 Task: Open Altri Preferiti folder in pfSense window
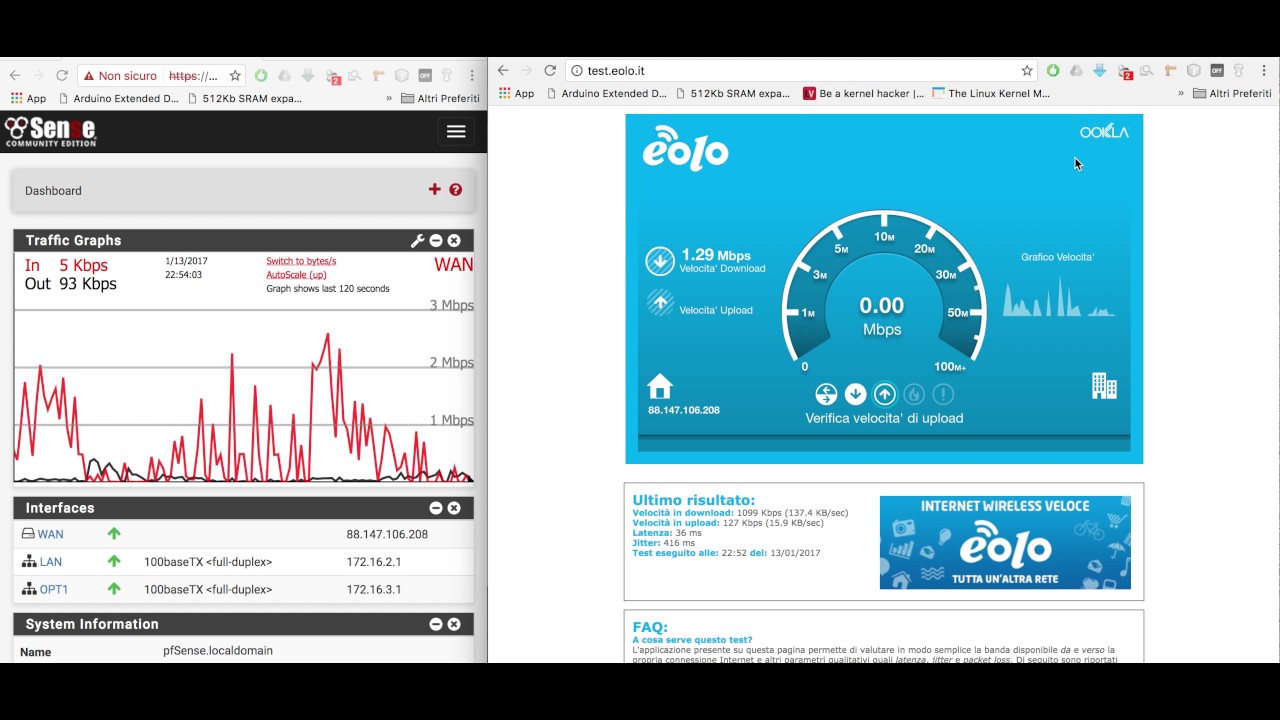click(x=440, y=99)
